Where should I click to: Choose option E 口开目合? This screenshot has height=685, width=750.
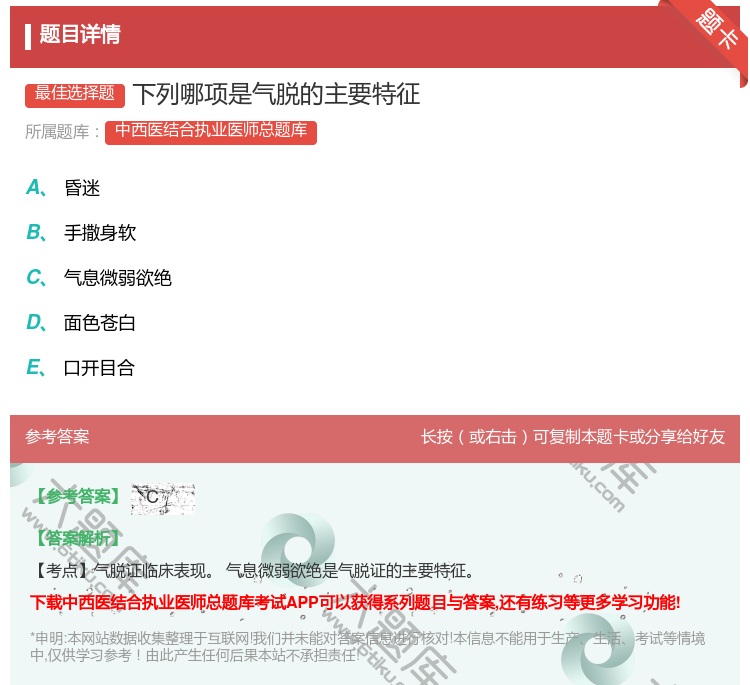pos(99,368)
